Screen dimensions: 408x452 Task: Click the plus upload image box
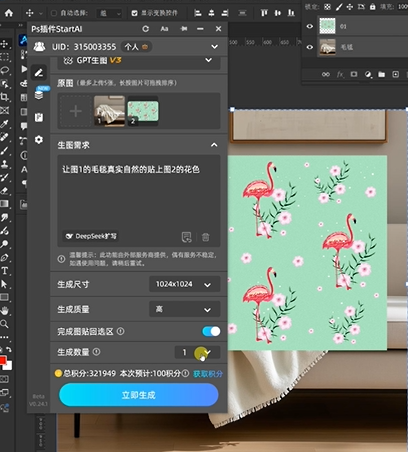pos(75,111)
